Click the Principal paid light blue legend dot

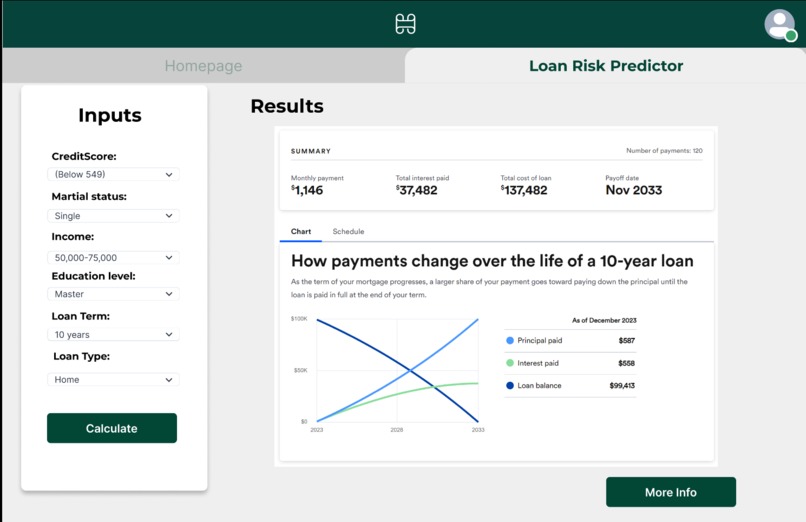tap(510, 340)
